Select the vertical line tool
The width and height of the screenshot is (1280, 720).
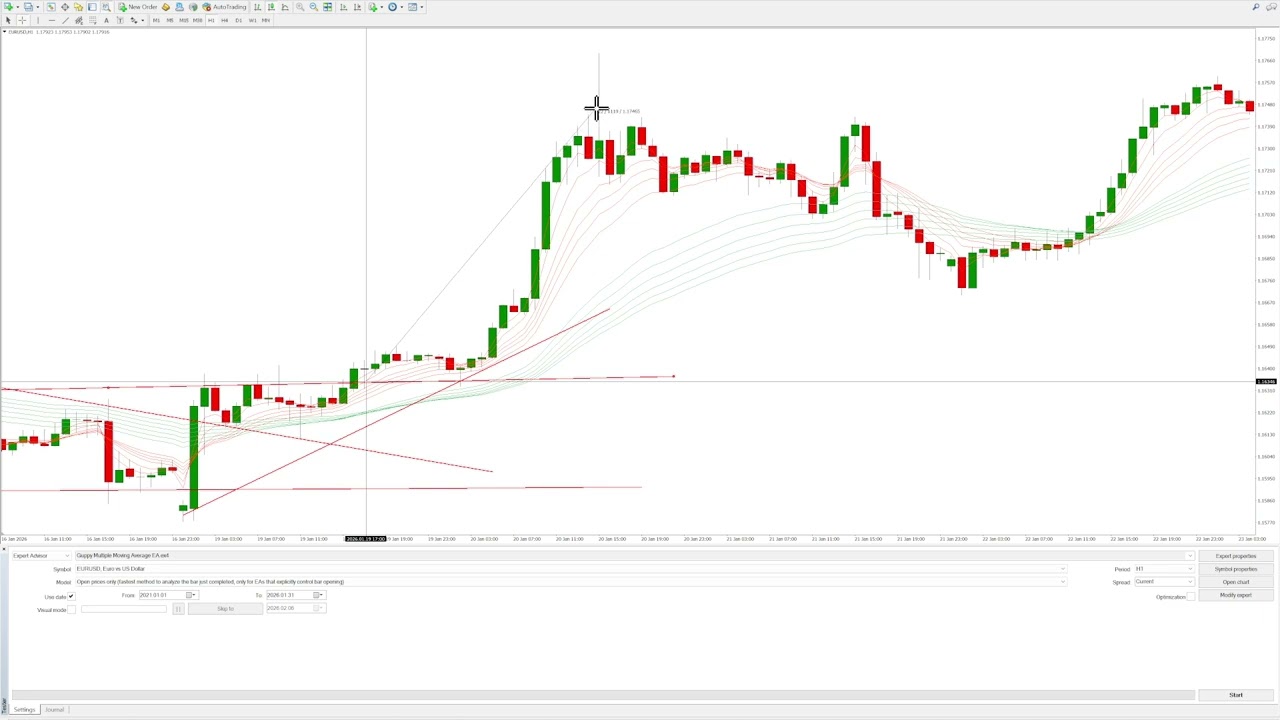[38, 20]
